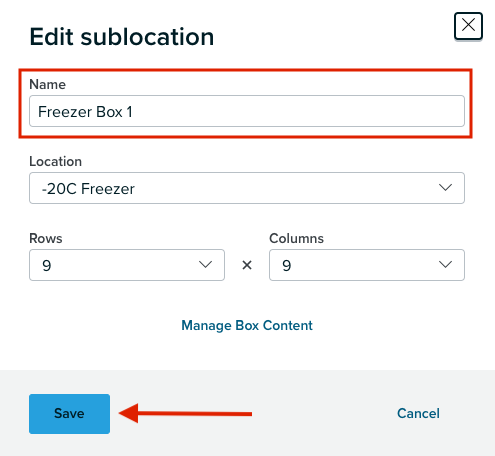
Task: Click the chevron arrow in Columns field
Action: click(x=445, y=265)
